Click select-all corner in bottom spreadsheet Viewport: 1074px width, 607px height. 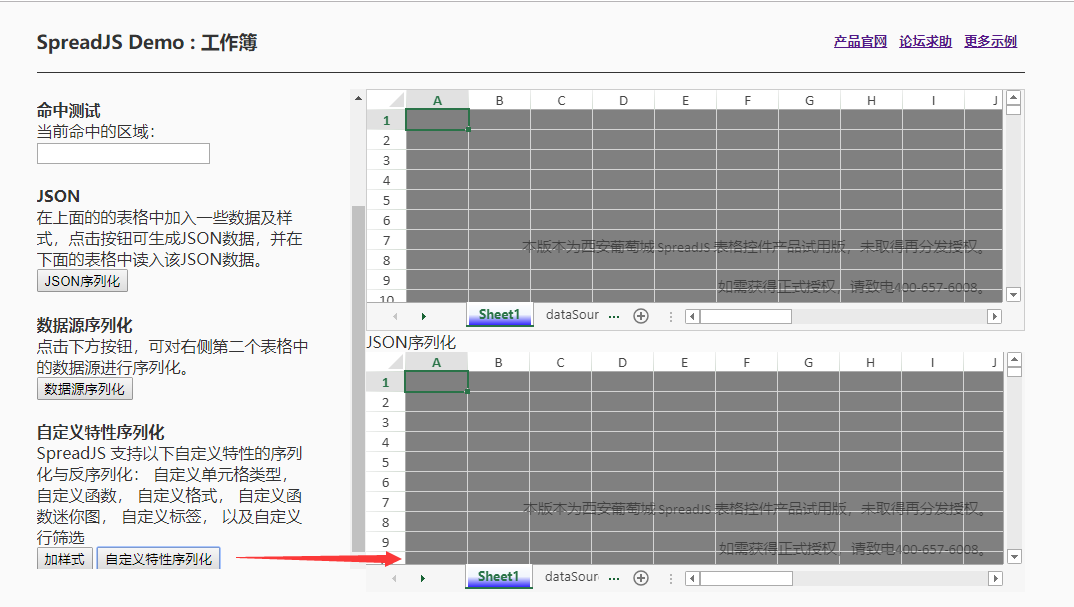point(385,362)
